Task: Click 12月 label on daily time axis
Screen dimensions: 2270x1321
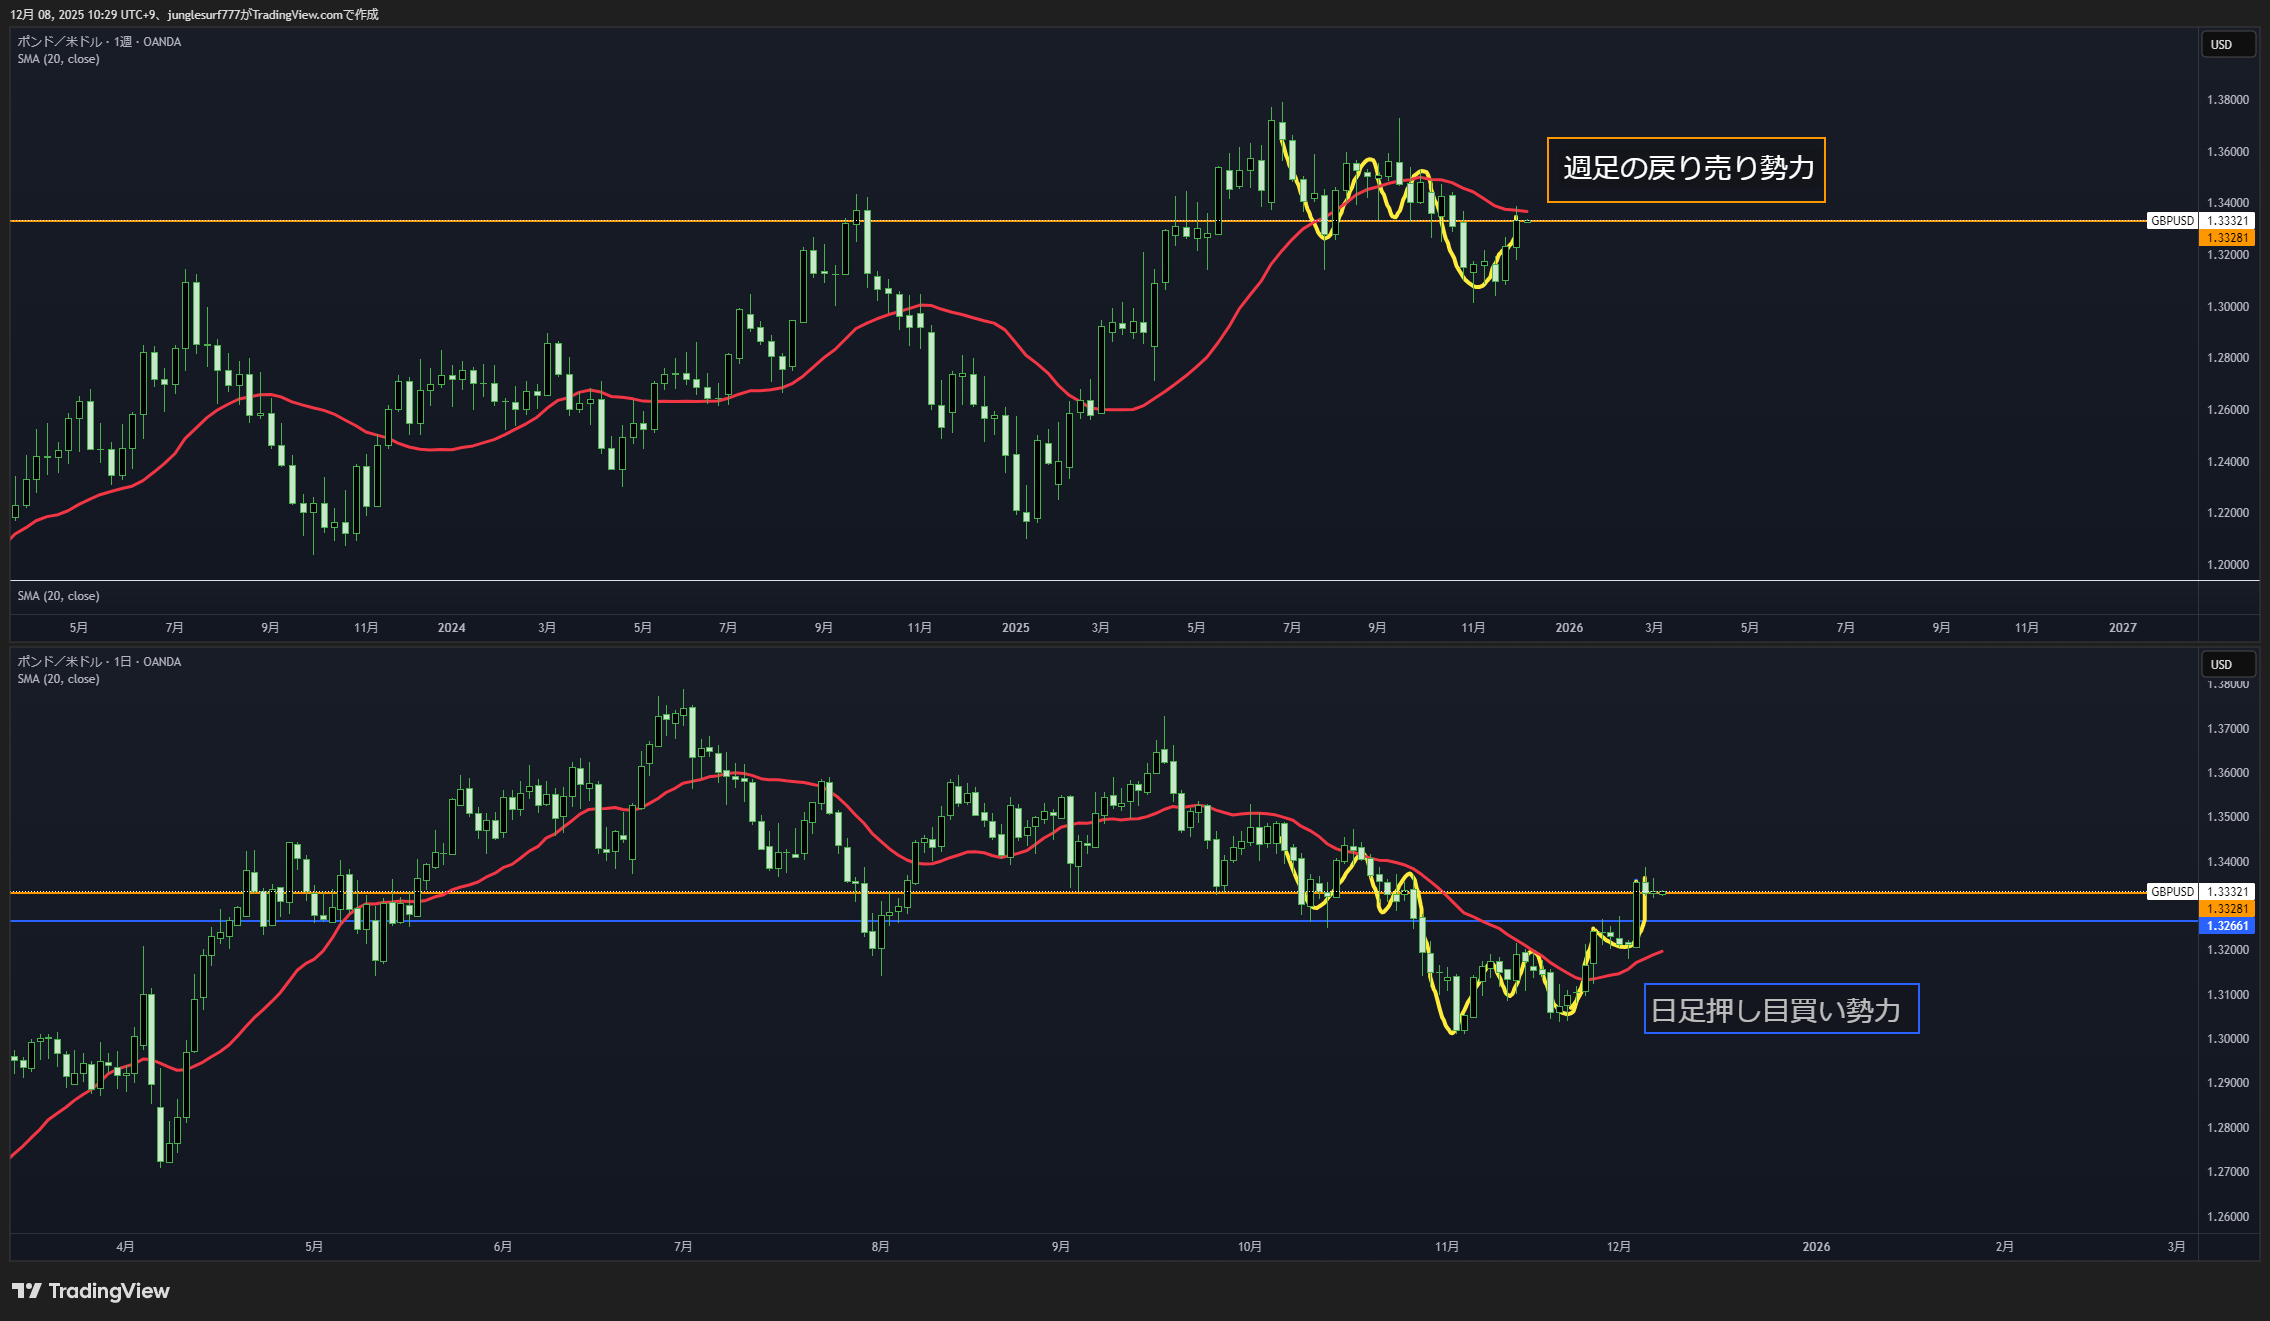Action: 1618,1247
